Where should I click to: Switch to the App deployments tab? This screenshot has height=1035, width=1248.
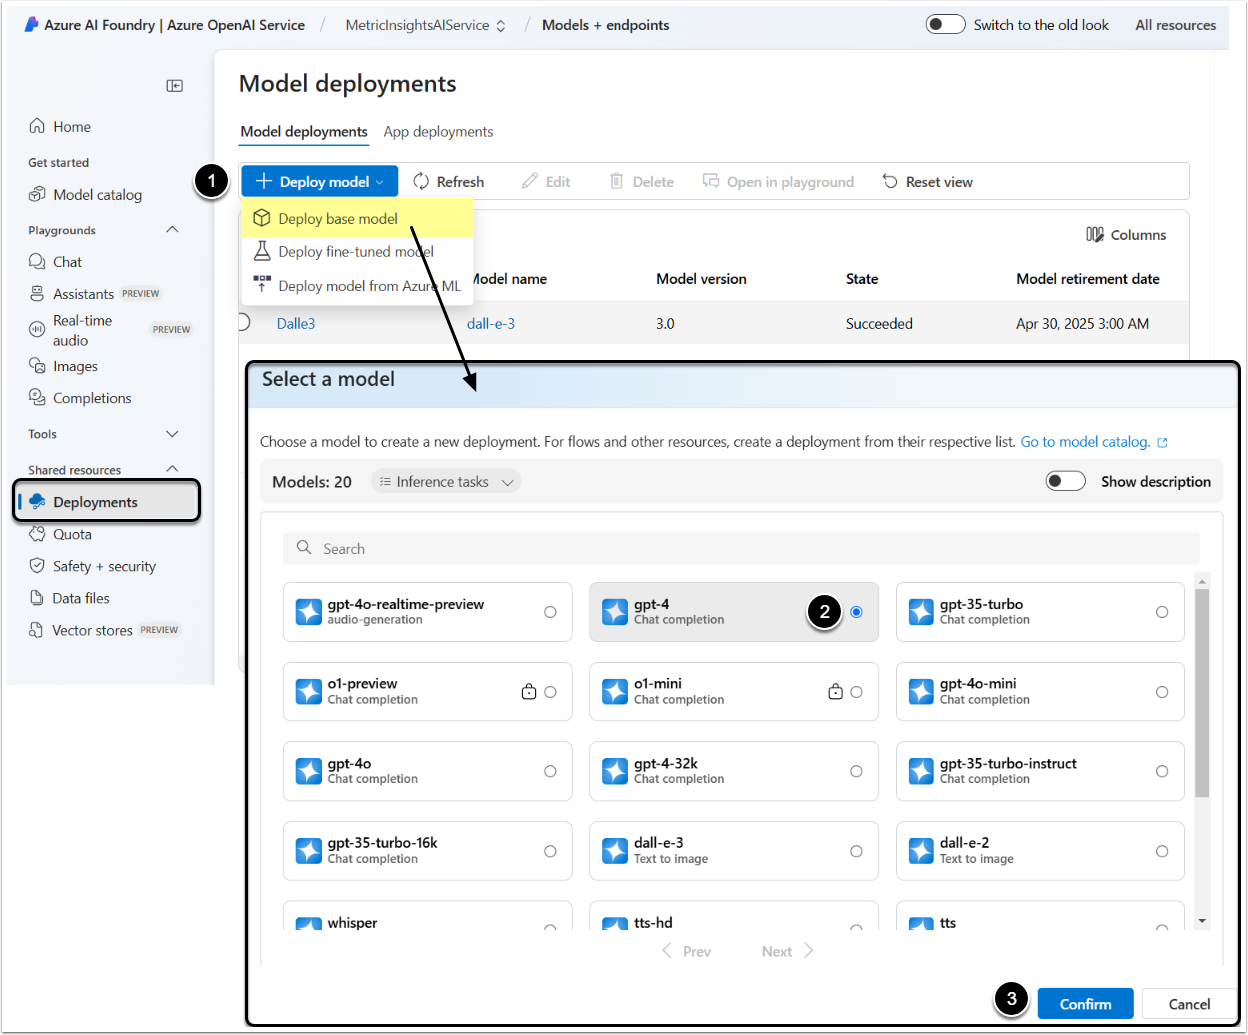tap(438, 132)
